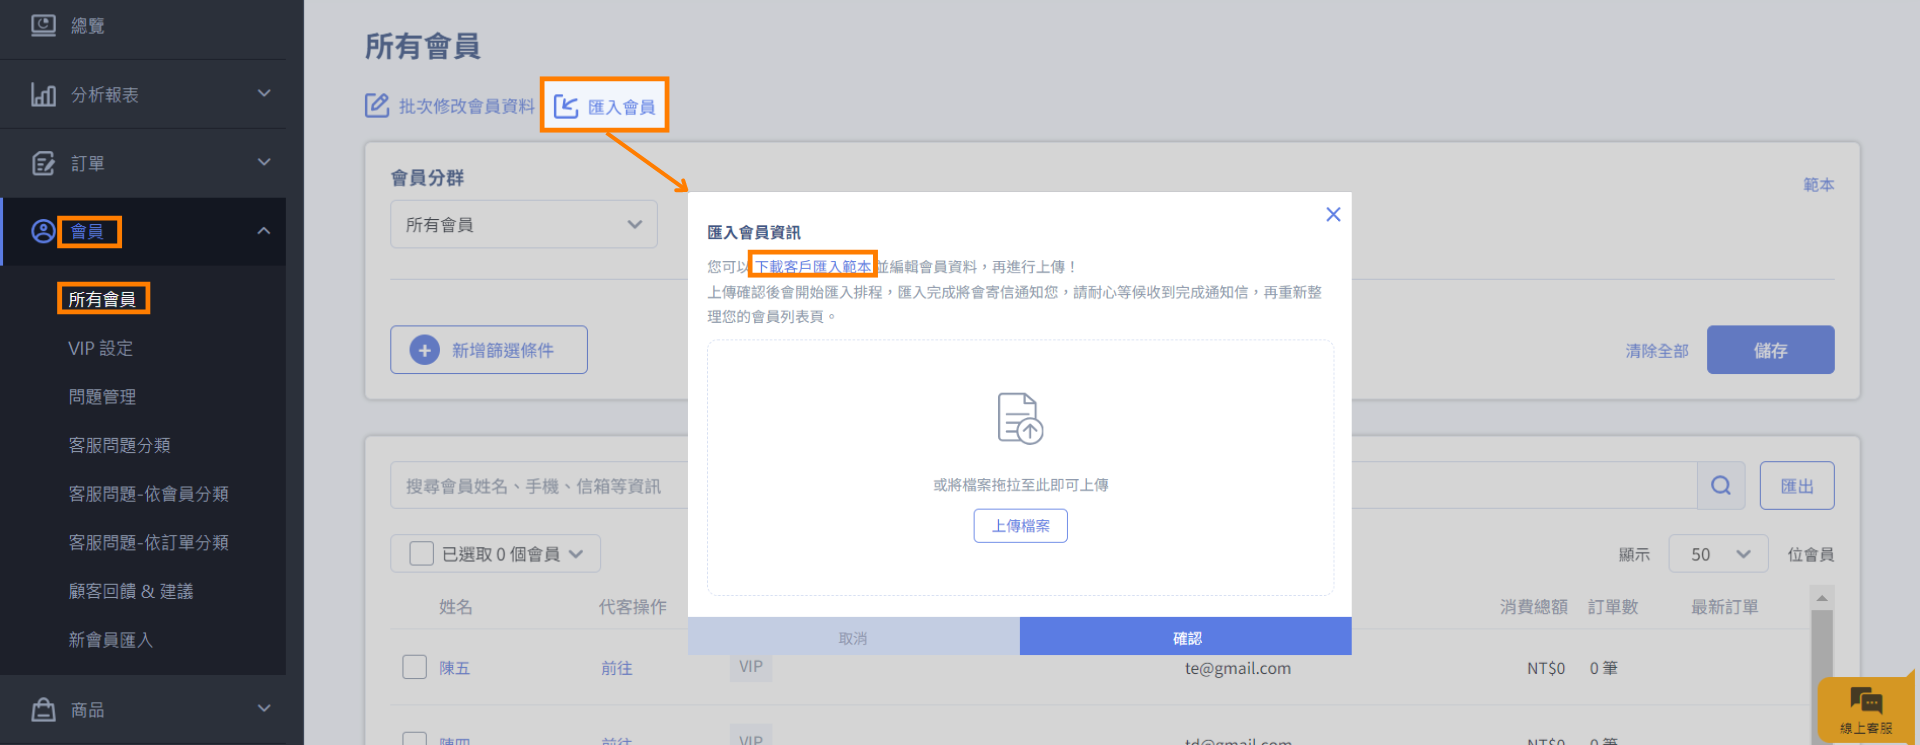This screenshot has height=745, width=1920.
Task: Click the 分析報表 chart icon
Action: (43, 94)
